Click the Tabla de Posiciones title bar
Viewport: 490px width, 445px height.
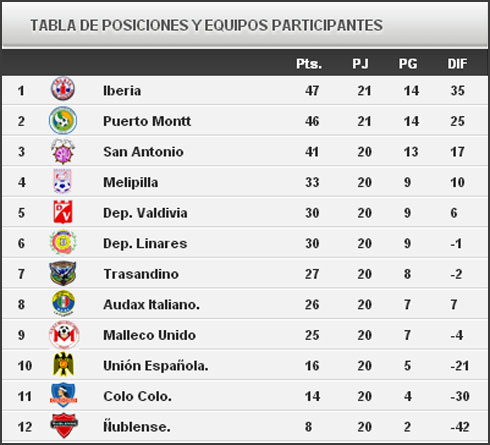(x=245, y=25)
